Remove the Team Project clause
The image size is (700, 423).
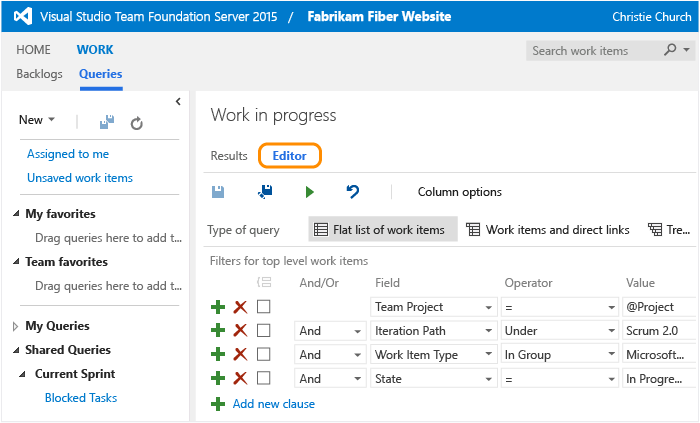coord(241,307)
